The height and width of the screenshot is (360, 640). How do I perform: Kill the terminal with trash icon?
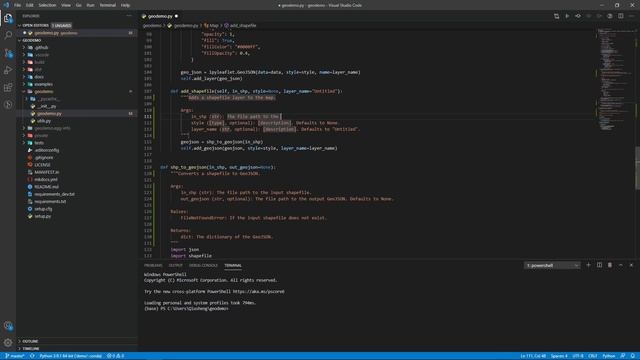tap(610, 265)
